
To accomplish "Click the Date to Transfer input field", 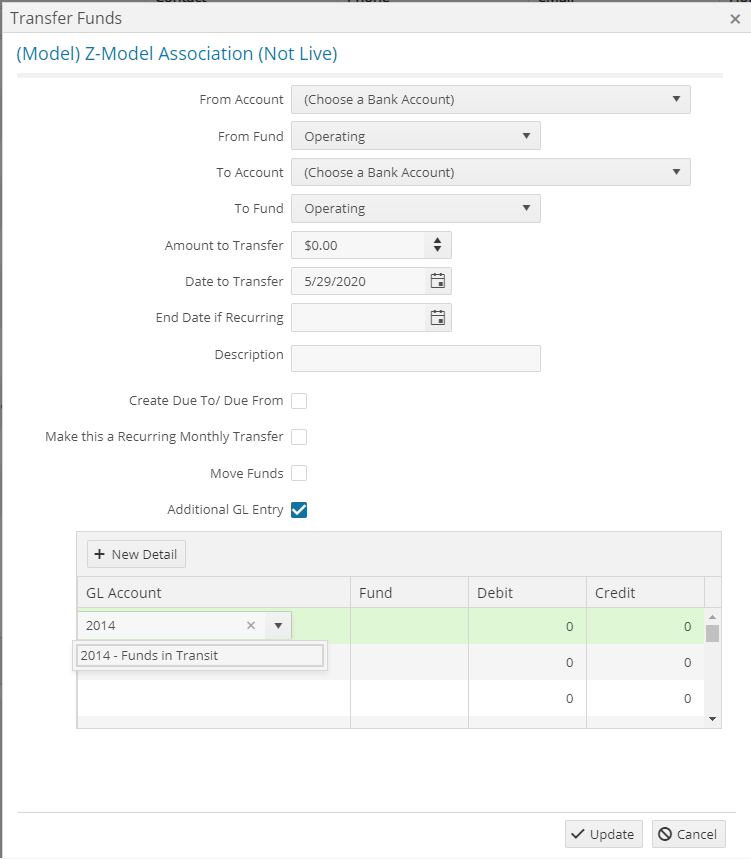I will click(x=358, y=282).
